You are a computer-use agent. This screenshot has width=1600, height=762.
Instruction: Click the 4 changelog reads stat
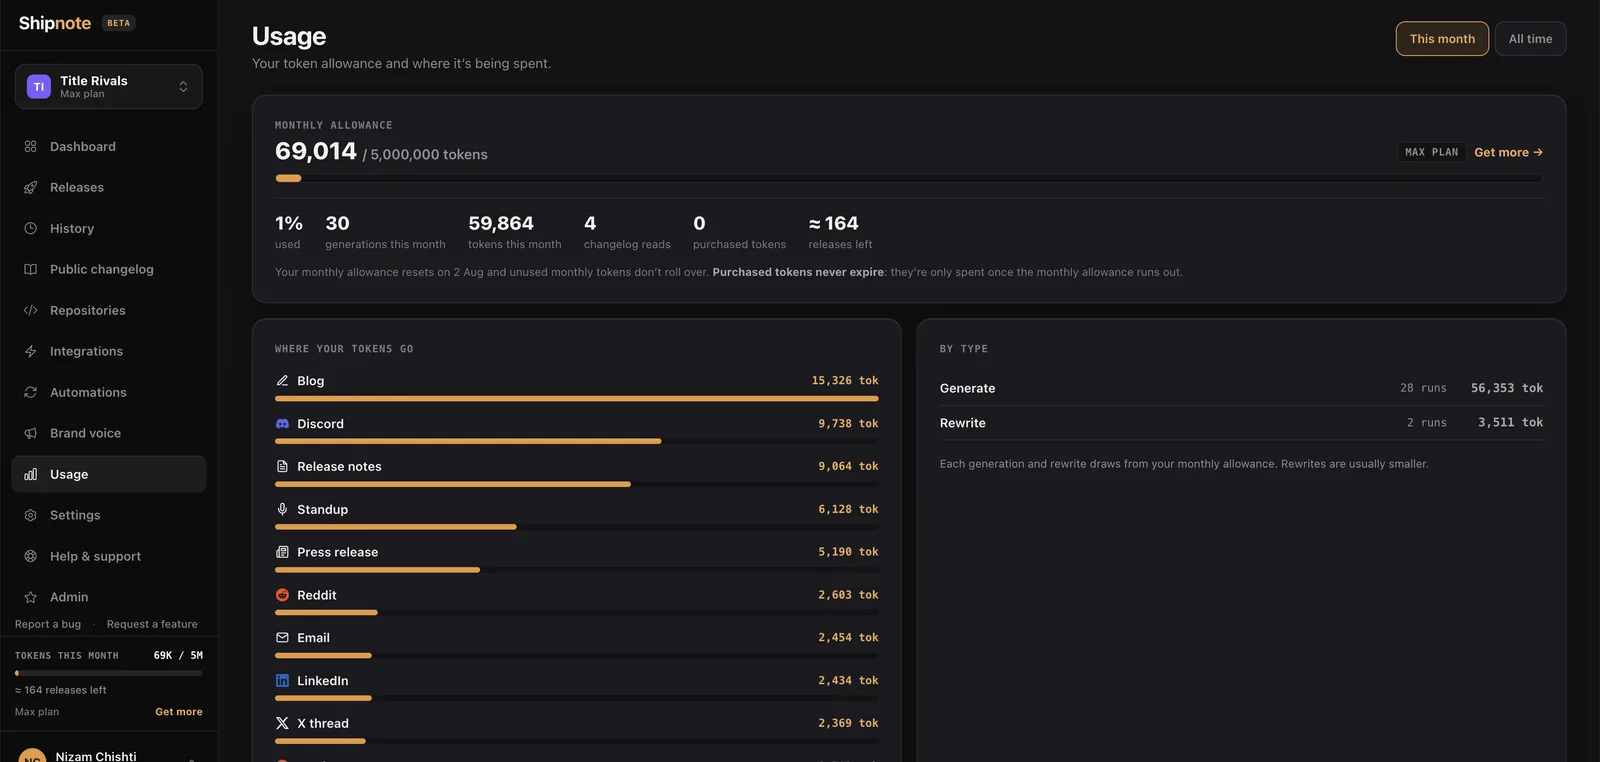pyautogui.click(x=627, y=232)
